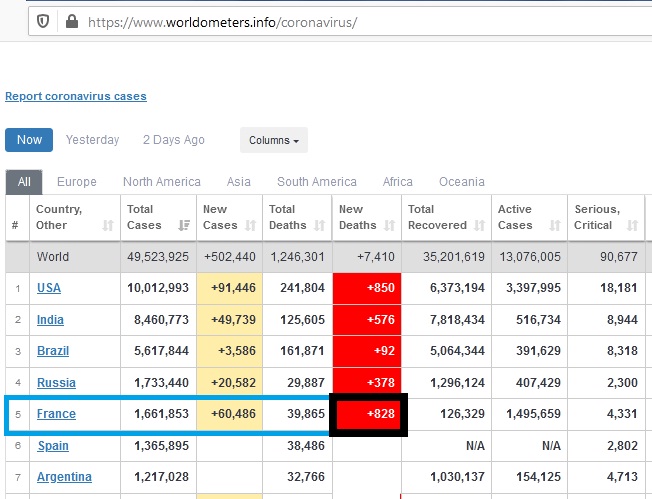Open the France country link
The height and width of the screenshot is (499, 652).
(x=56, y=414)
